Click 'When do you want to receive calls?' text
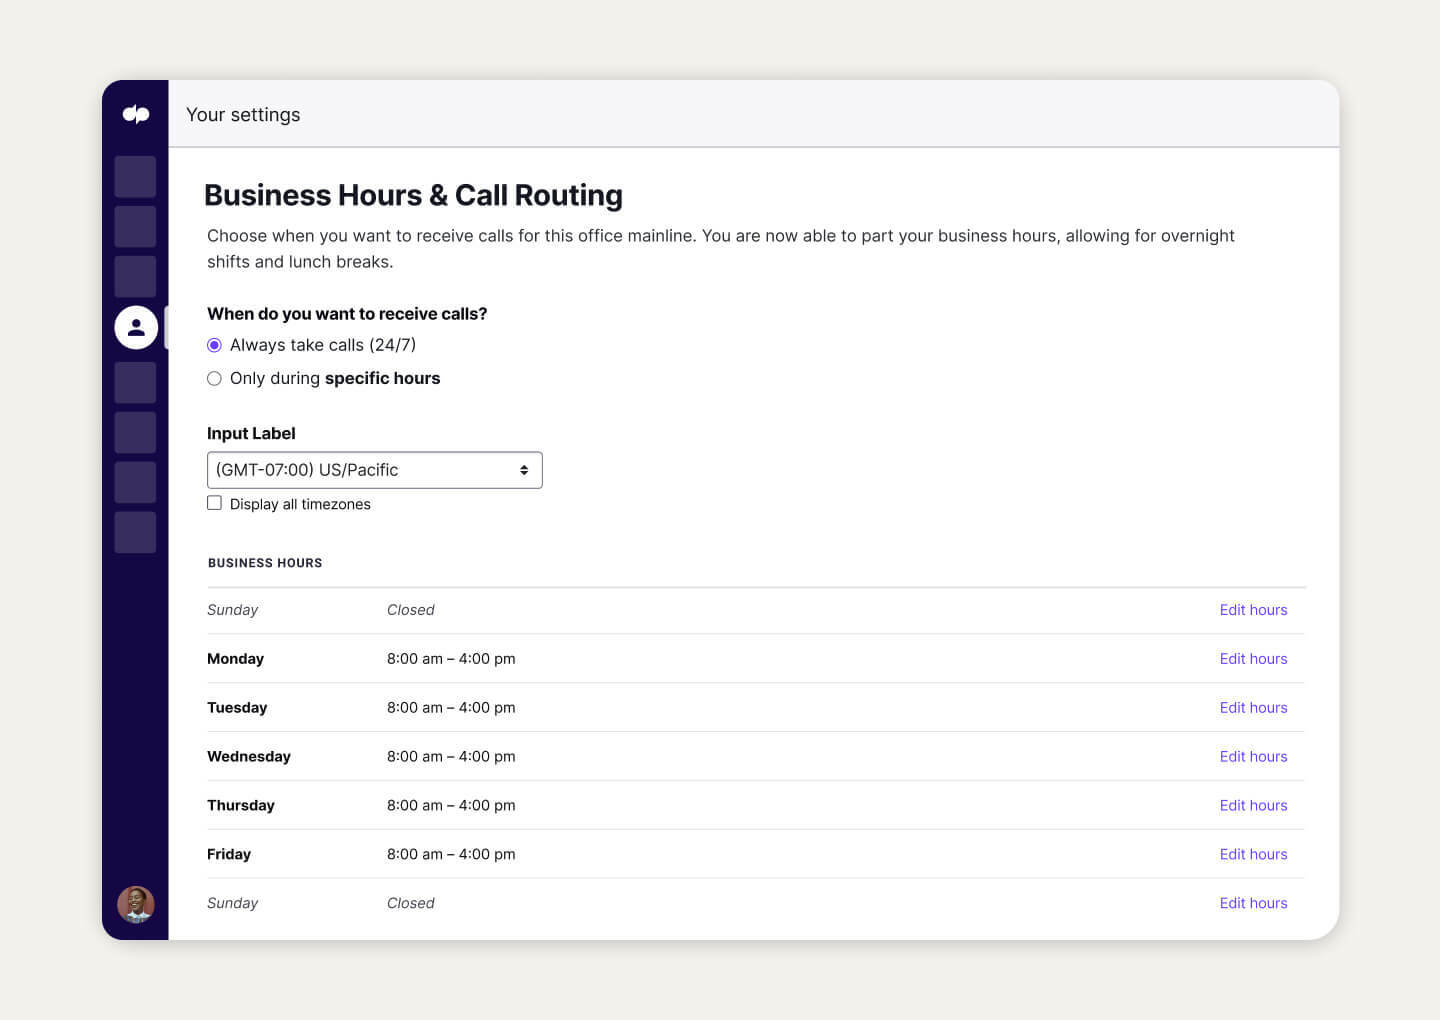Image resolution: width=1440 pixels, height=1020 pixels. (347, 314)
